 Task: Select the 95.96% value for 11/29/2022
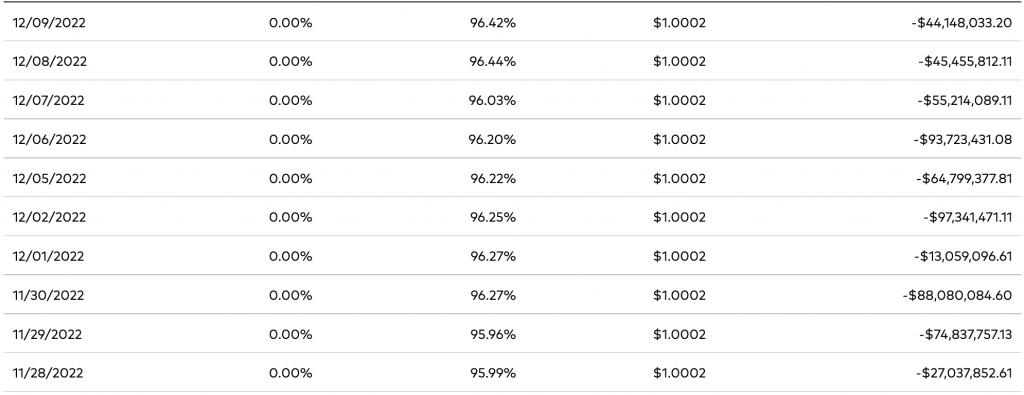[x=492, y=334]
